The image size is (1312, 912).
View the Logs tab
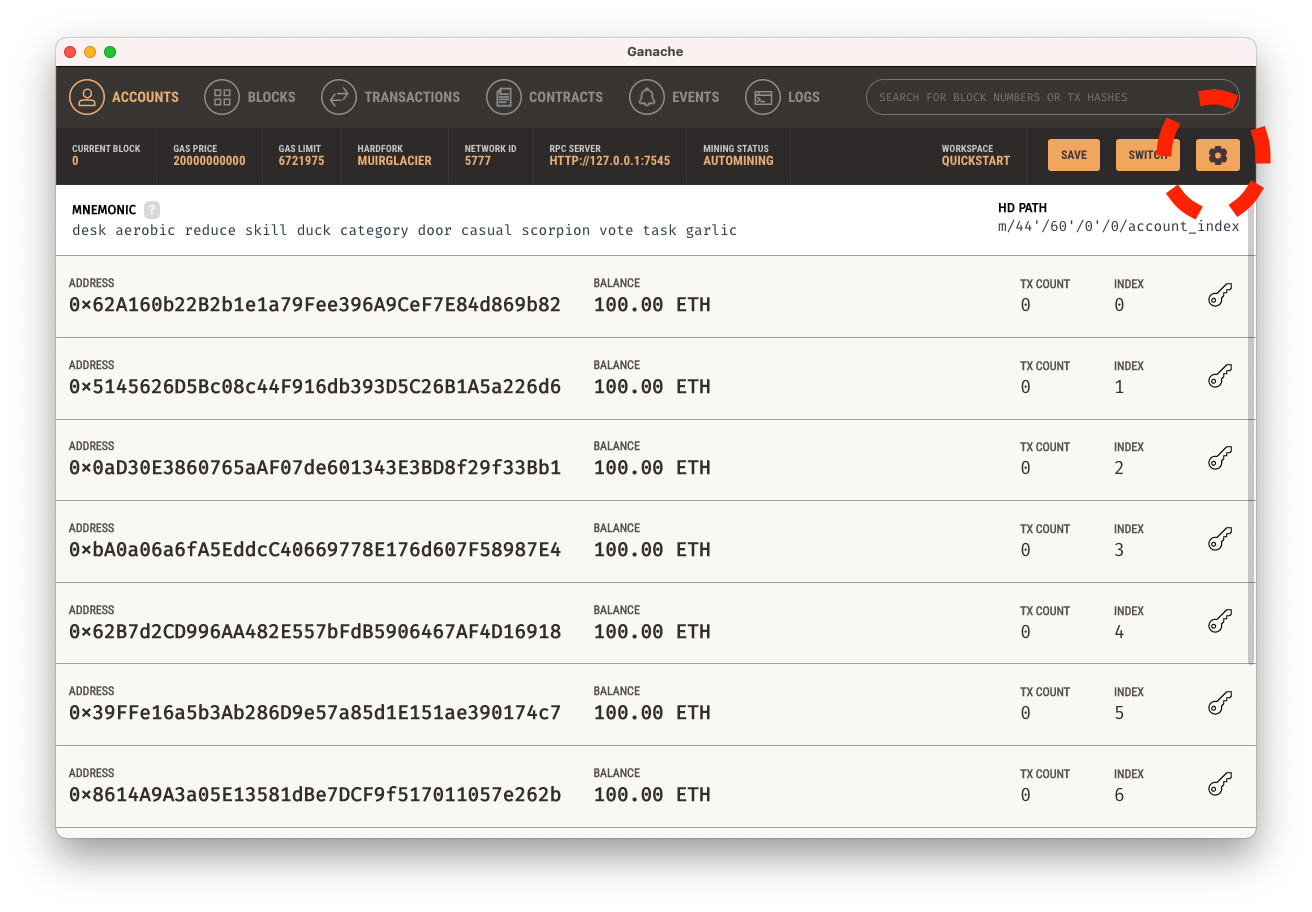click(783, 97)
